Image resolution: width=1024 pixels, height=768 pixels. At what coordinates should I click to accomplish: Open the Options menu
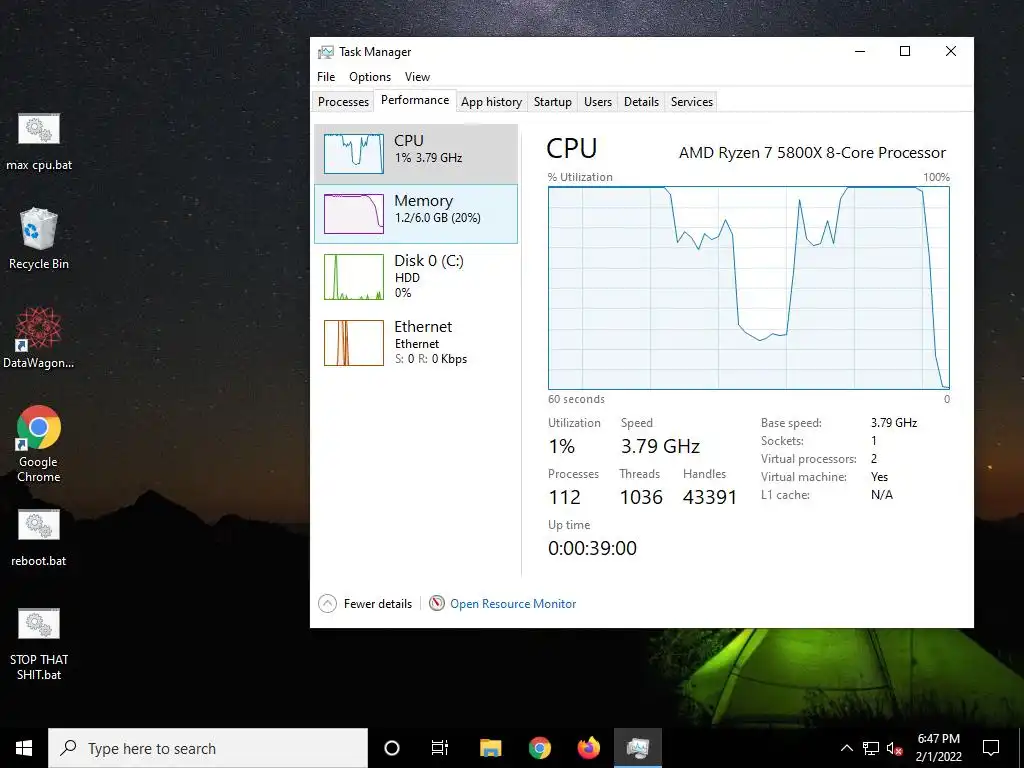[x=370, y=77]
